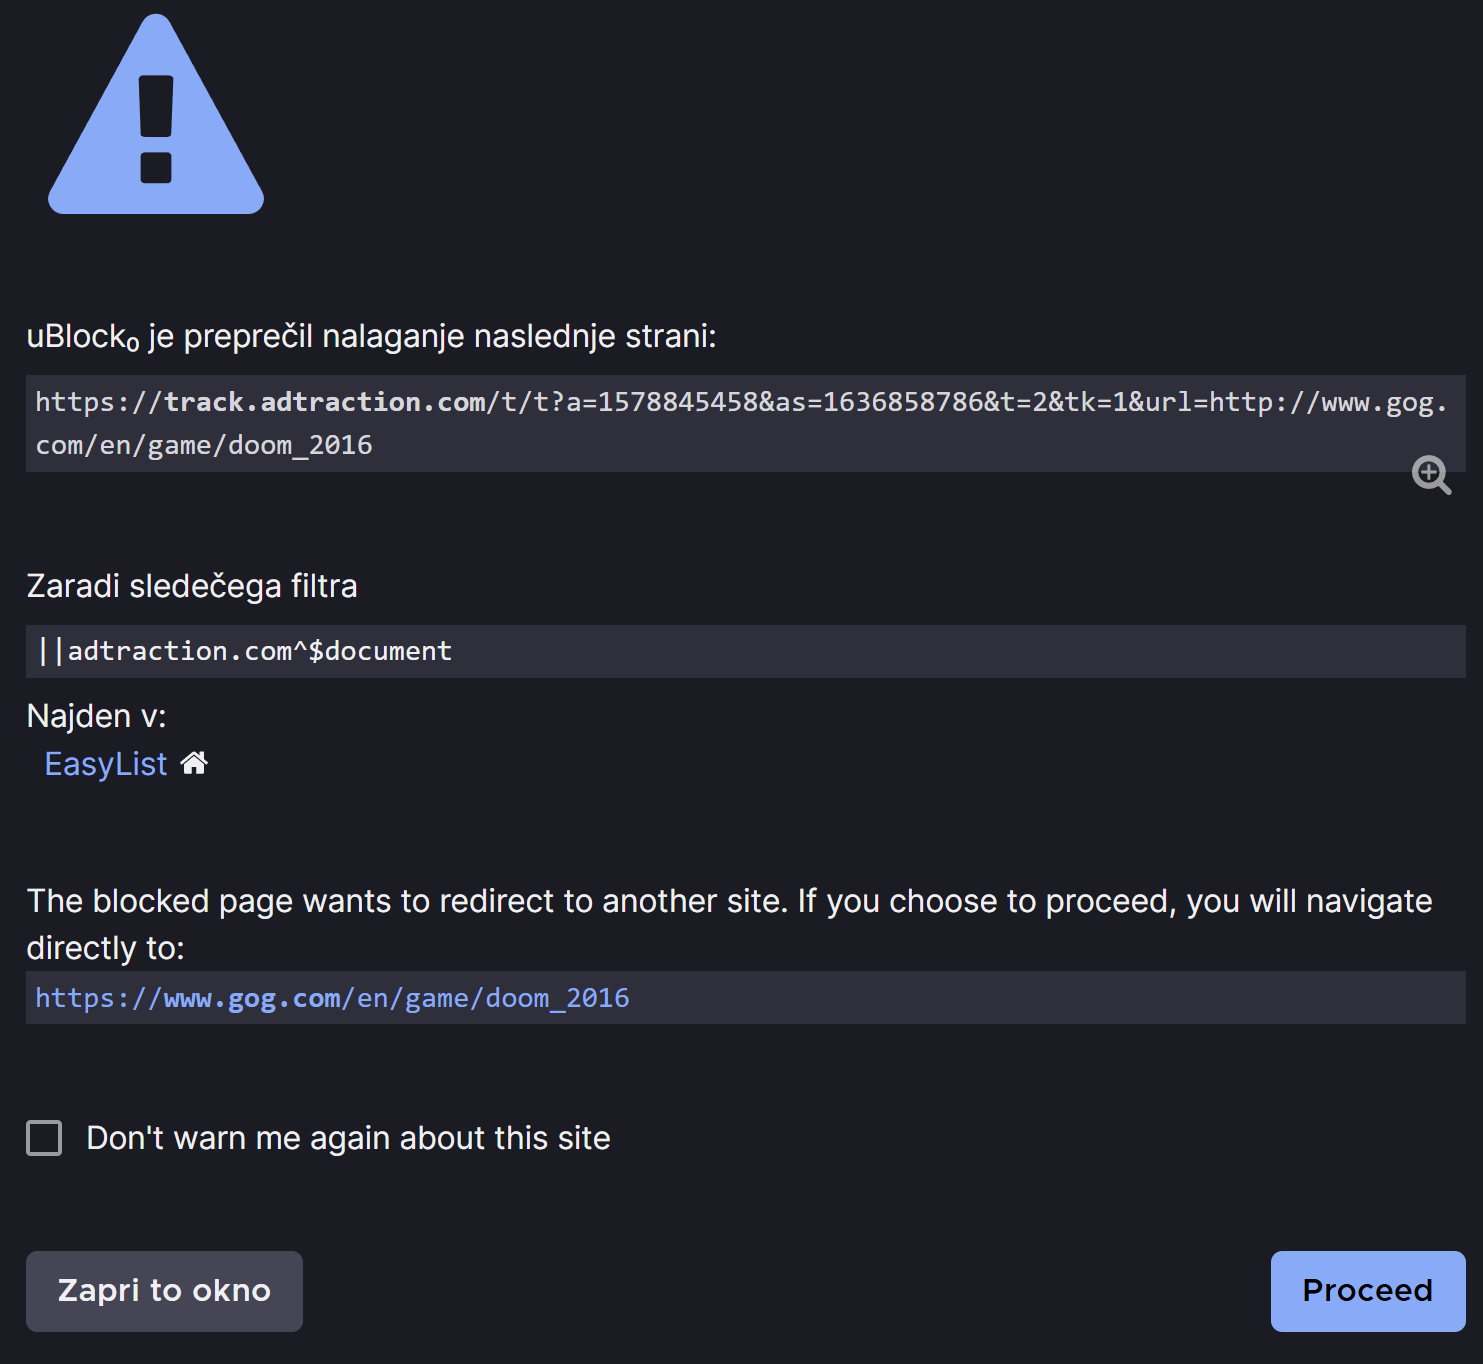The height and width of the screenshot is (1364, 1483).
Task: Click the uBlock₀ je preprečil heading text
Action: [x=371, y=337]
